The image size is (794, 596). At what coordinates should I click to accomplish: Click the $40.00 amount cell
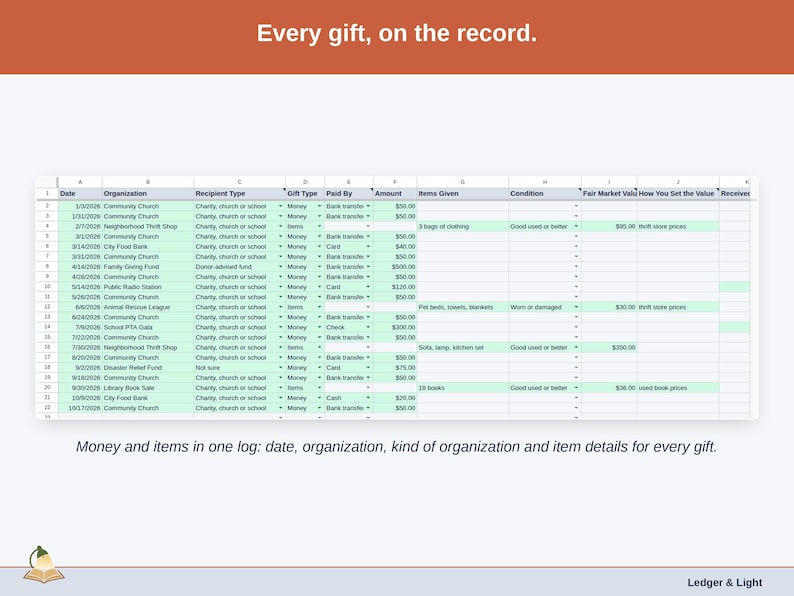coord(395,247)
